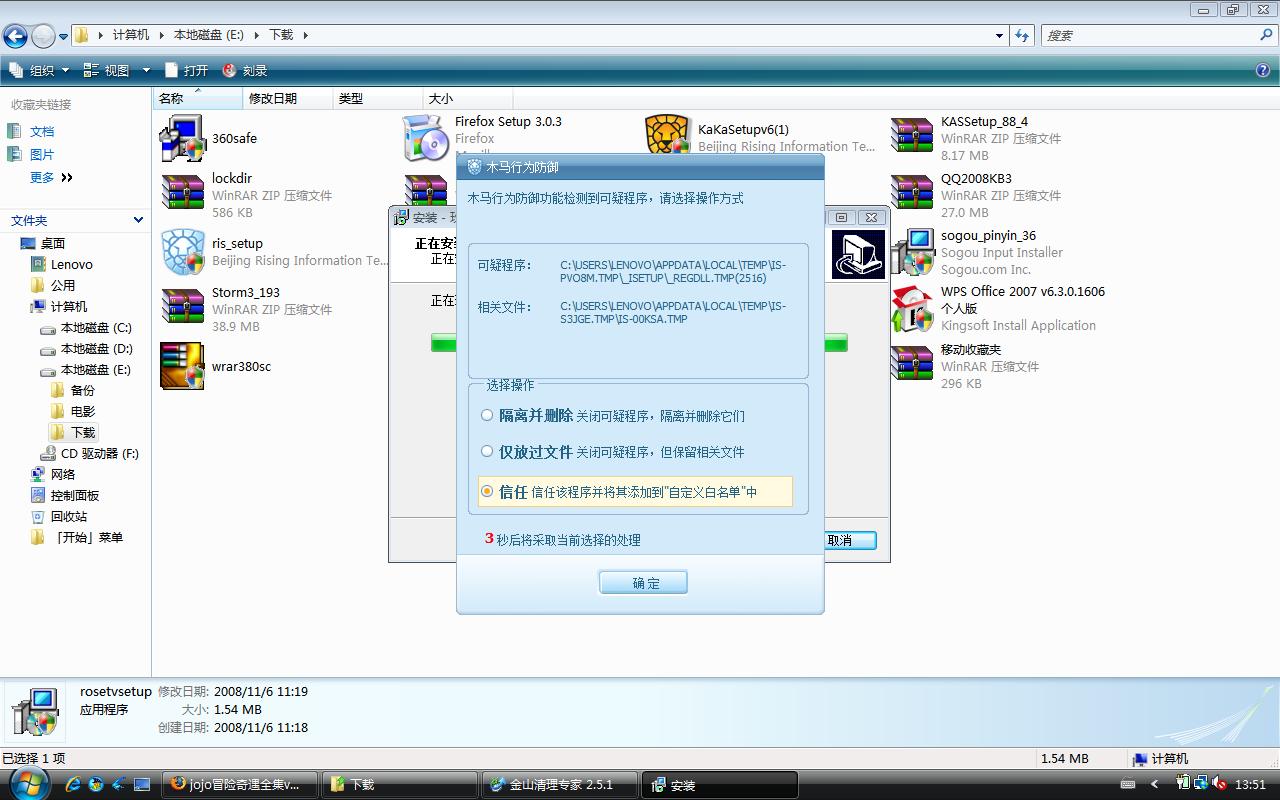Select the ris_setup Rising installer icon
This screenshot has height=800, width=1280.
click(x=182, y=252)
